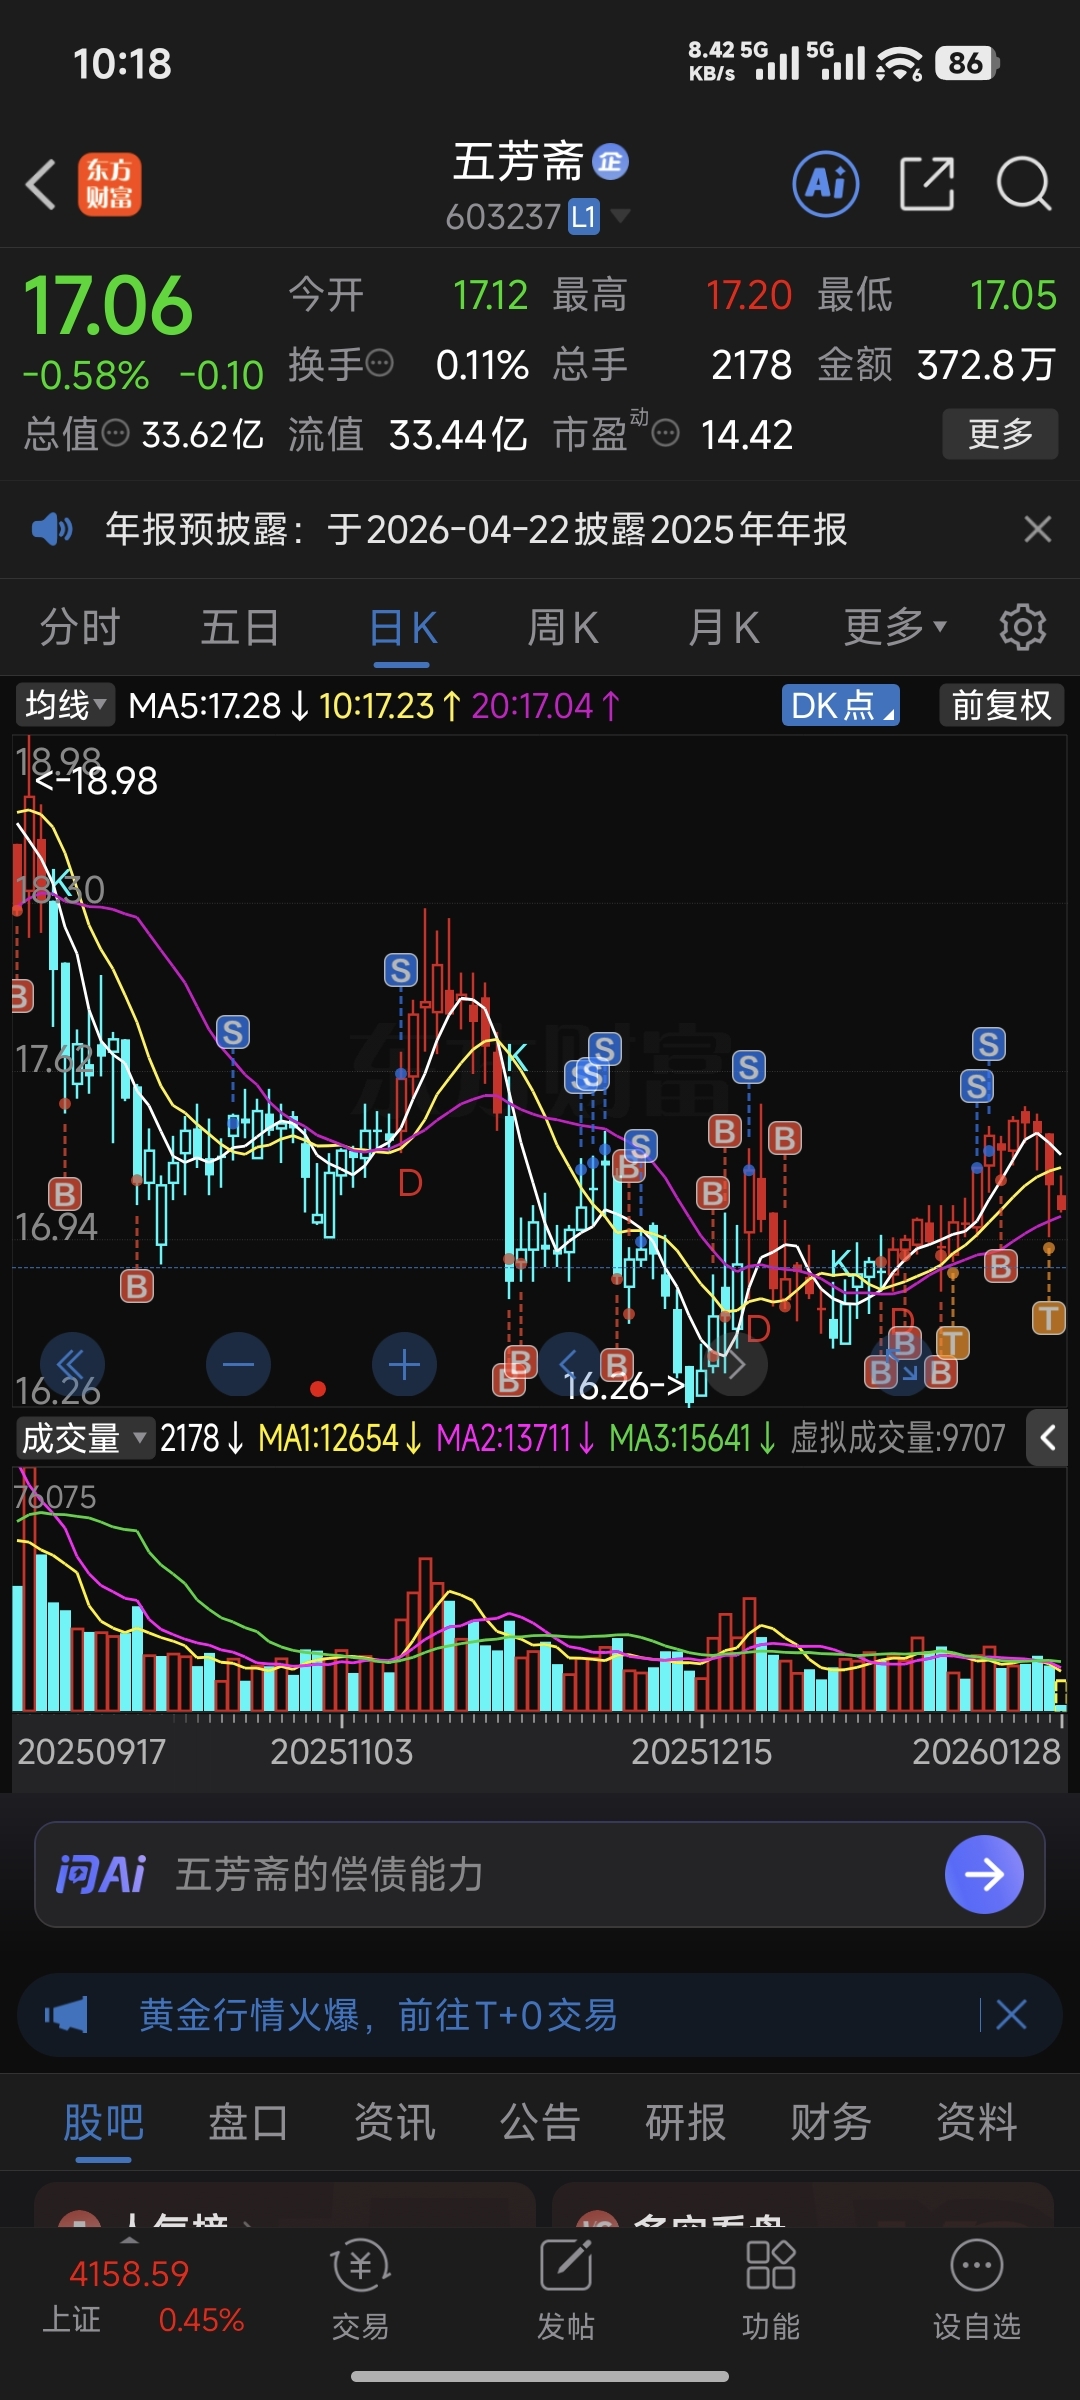
Task: Tap the 五芳斋 stock title
Action: (x=517, y=162)
